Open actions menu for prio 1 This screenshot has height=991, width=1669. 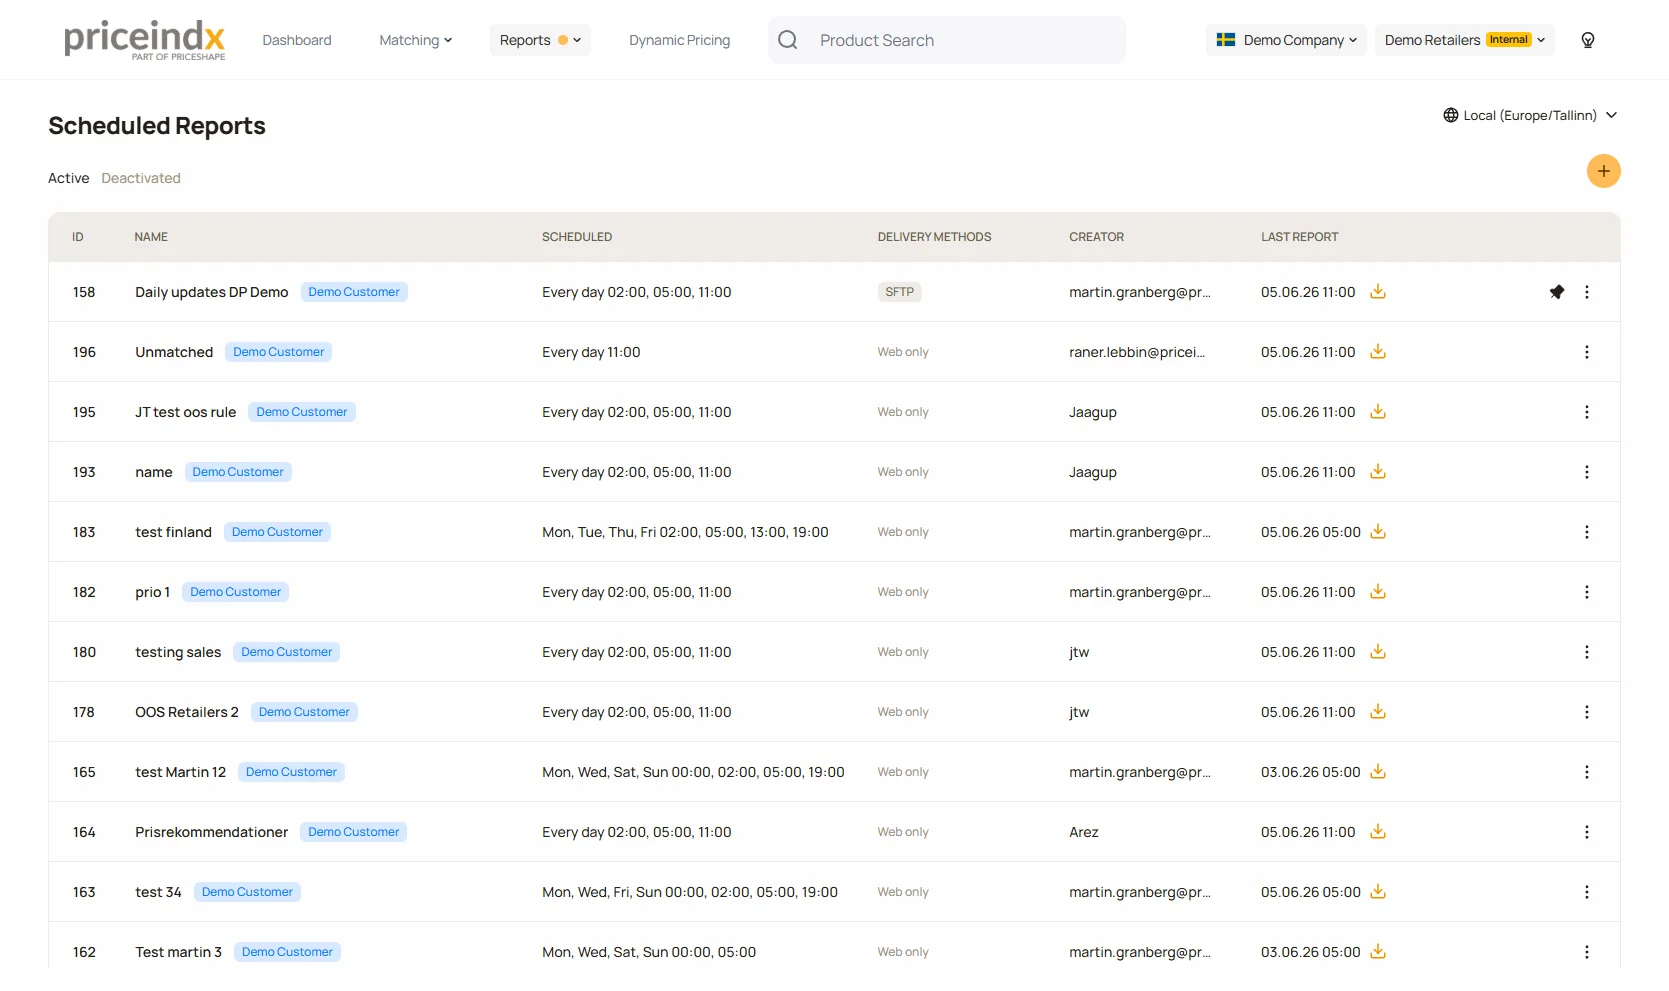coord(1586,592)
